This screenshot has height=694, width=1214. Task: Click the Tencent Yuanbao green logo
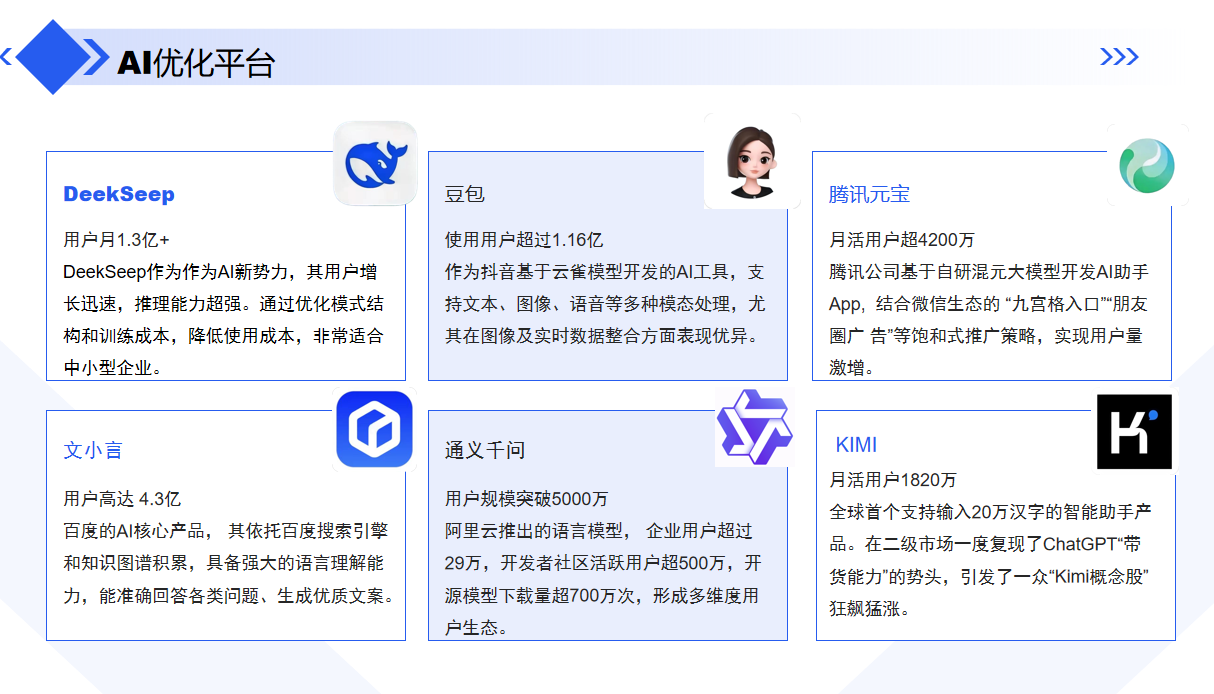[x=1147, y=165]
